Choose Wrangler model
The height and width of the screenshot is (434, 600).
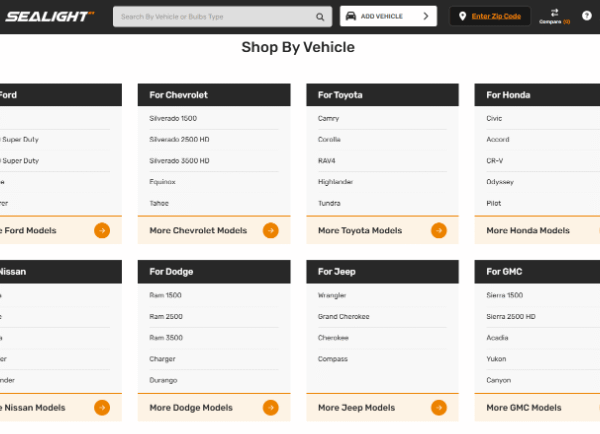click(332, 295)
